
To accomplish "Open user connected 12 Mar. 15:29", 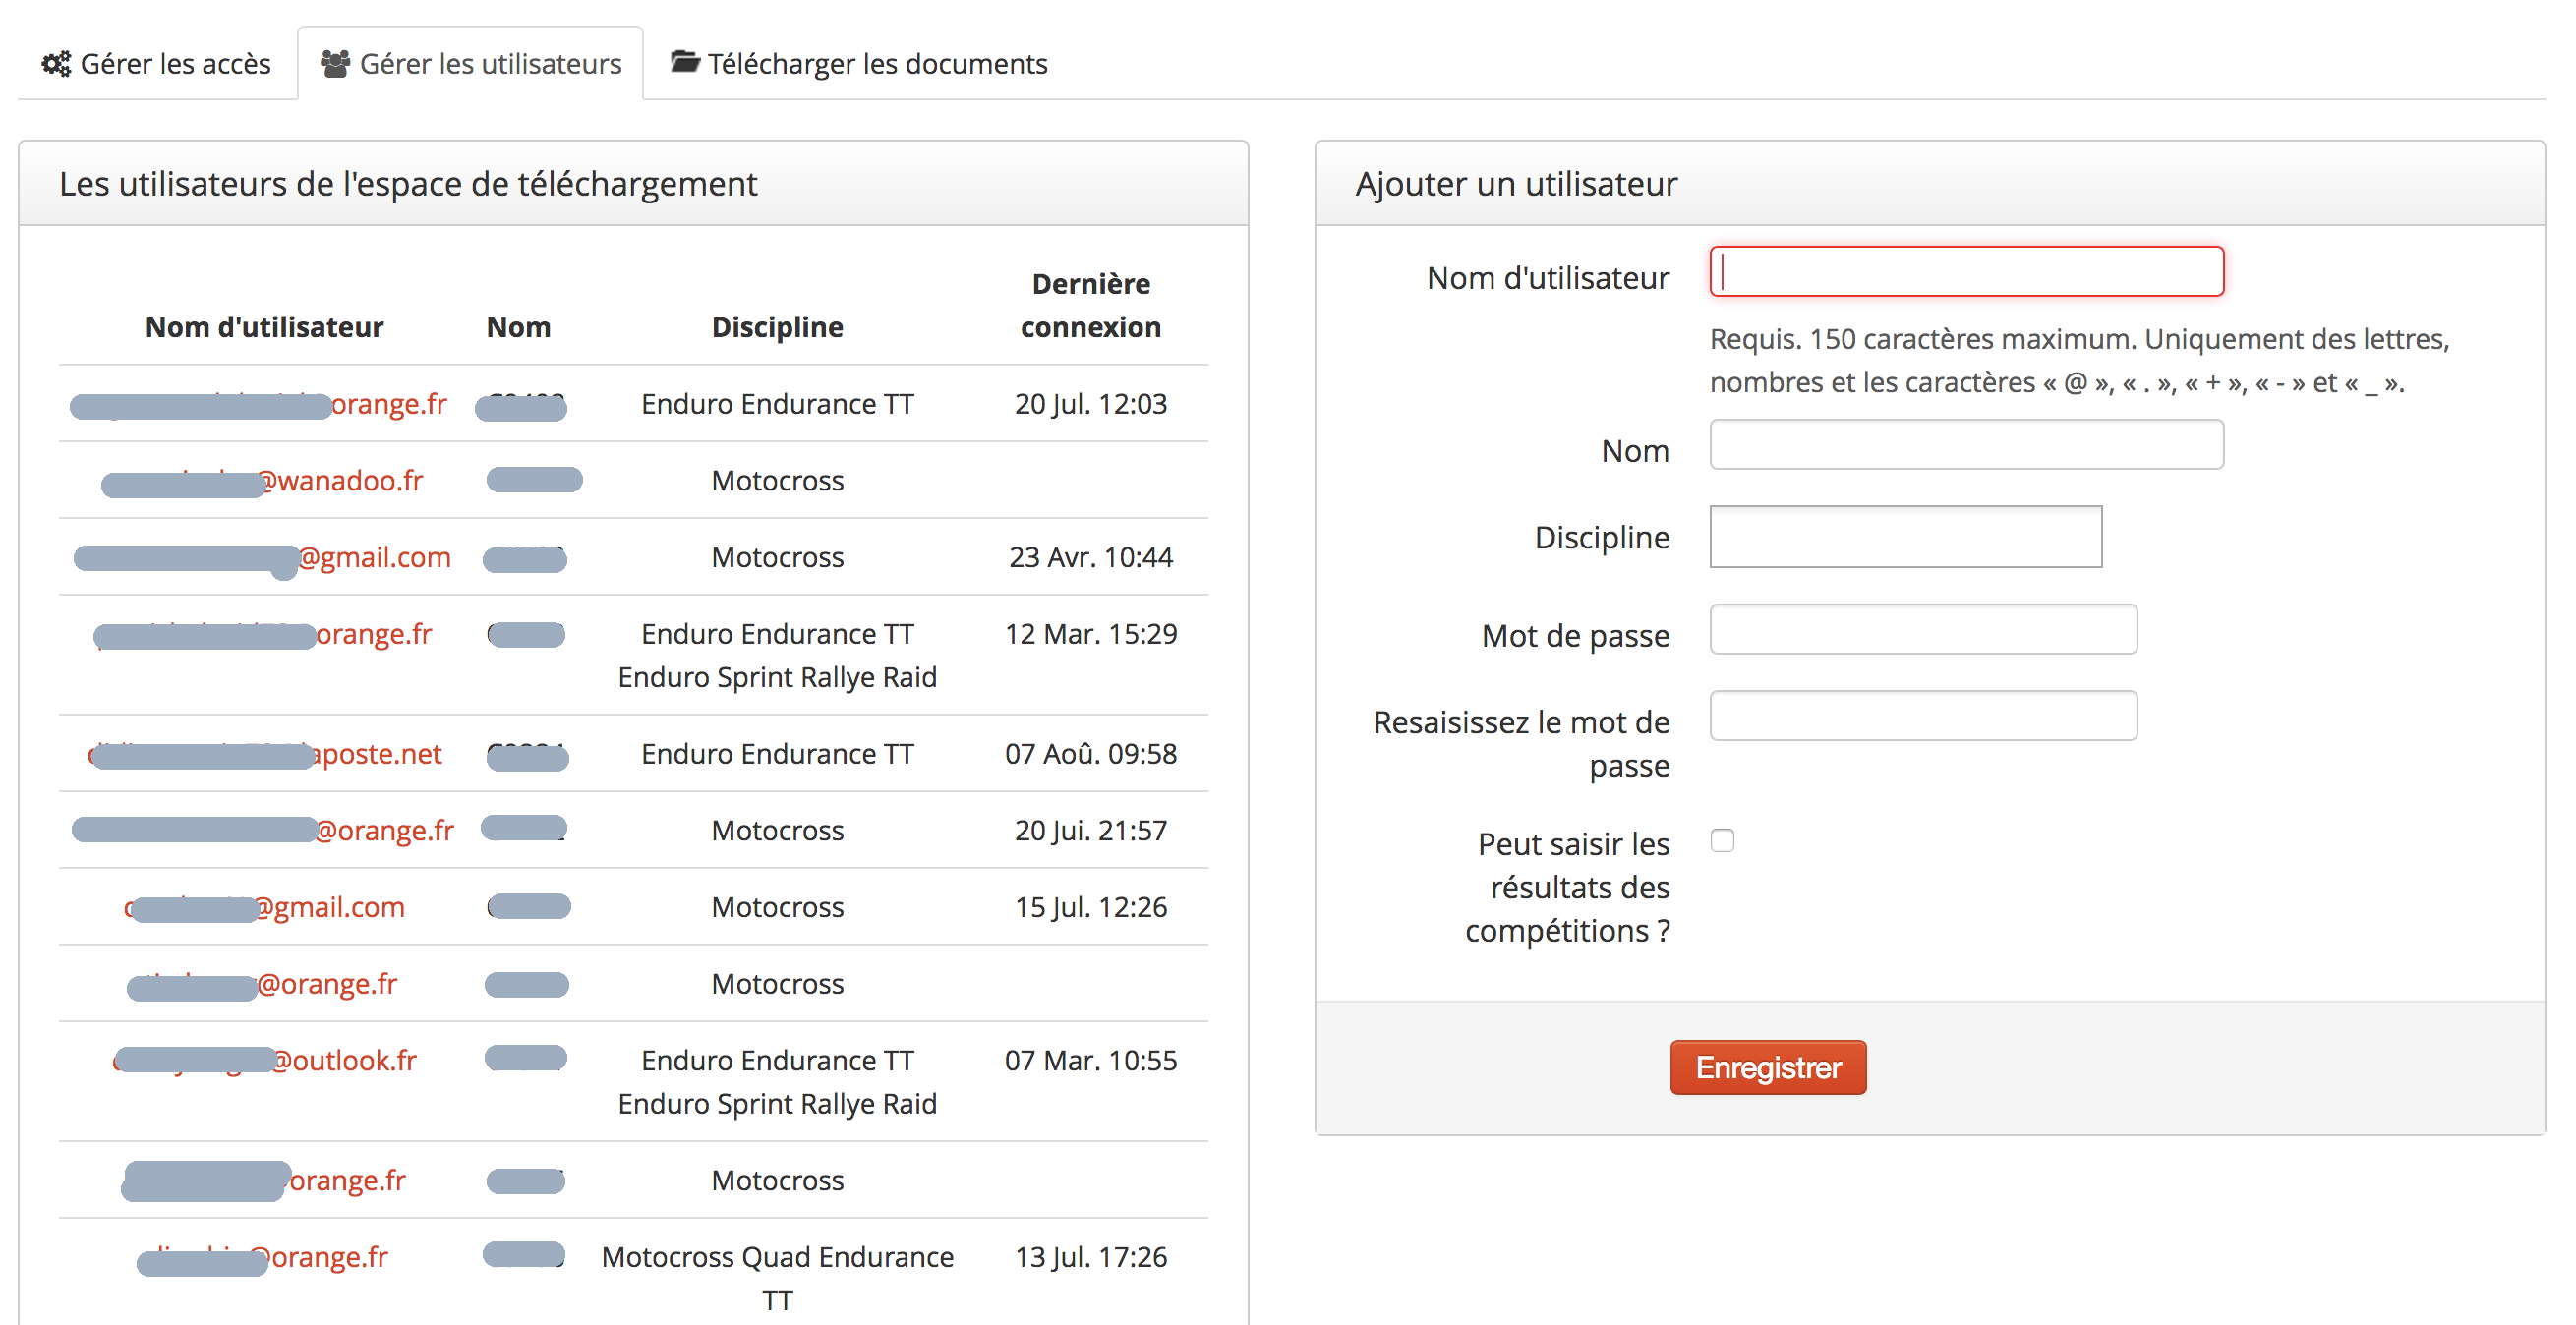I will coord(262,635).
